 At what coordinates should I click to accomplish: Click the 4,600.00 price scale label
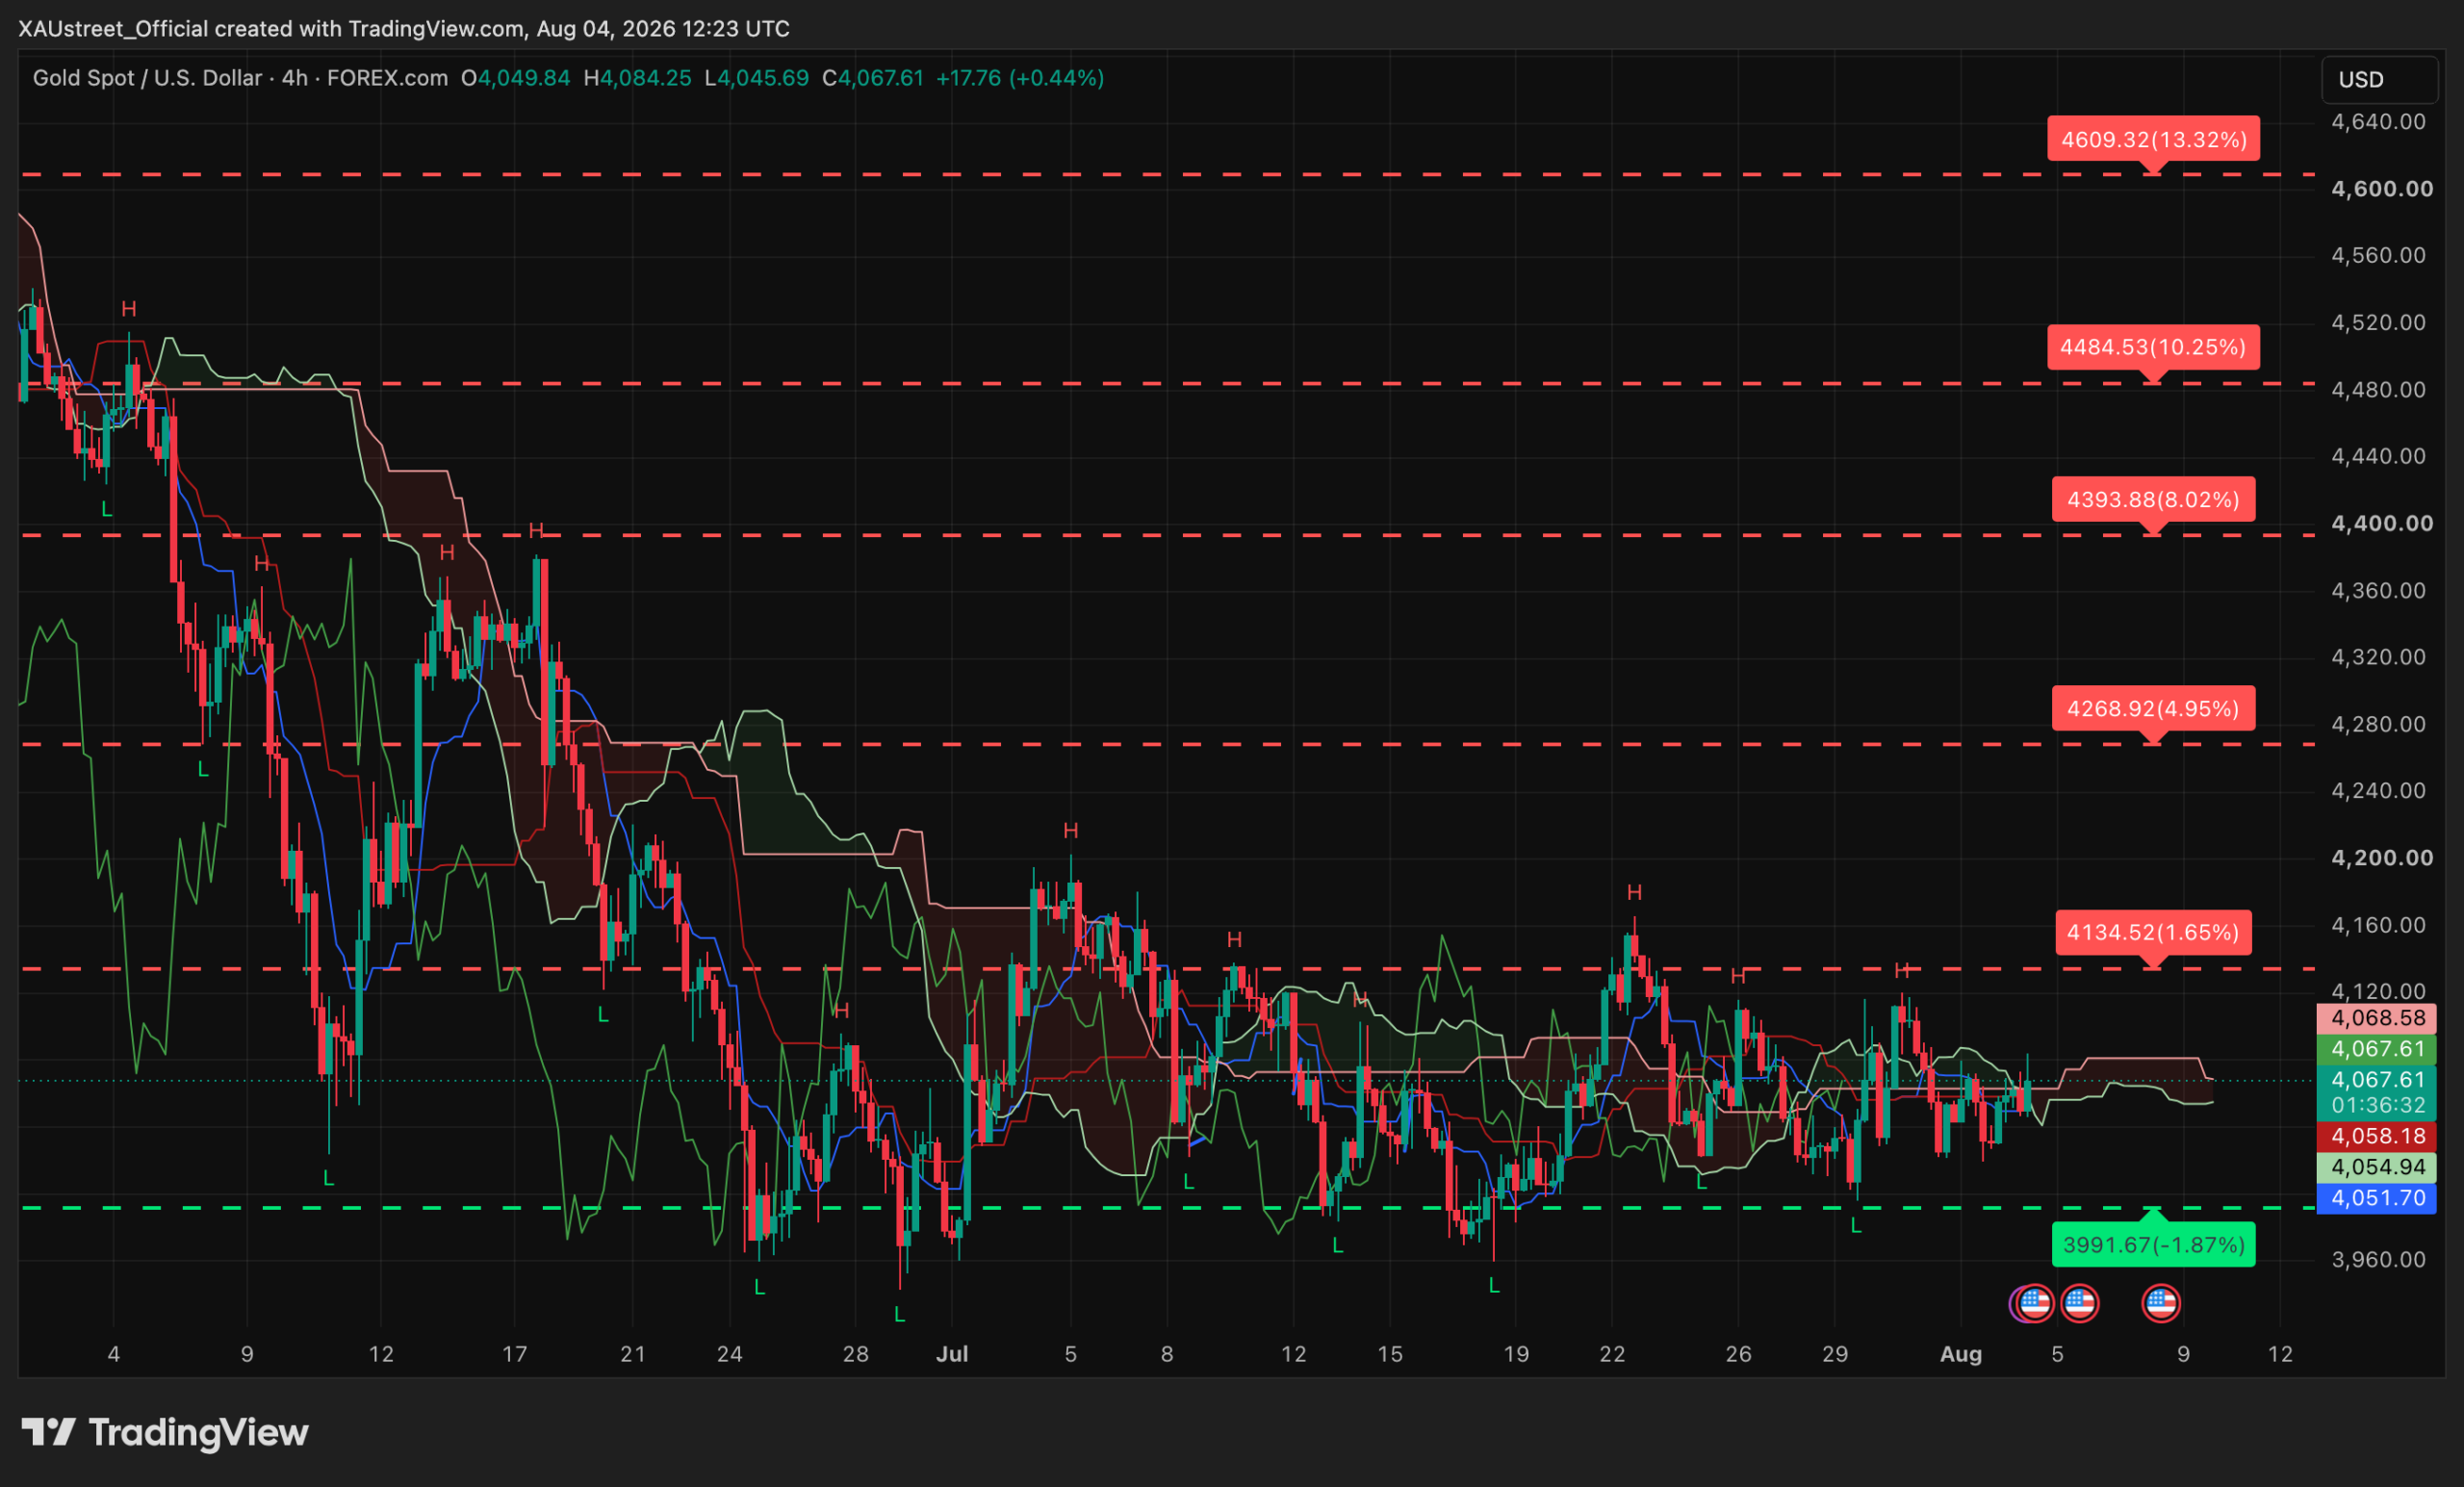point(2382,189)
